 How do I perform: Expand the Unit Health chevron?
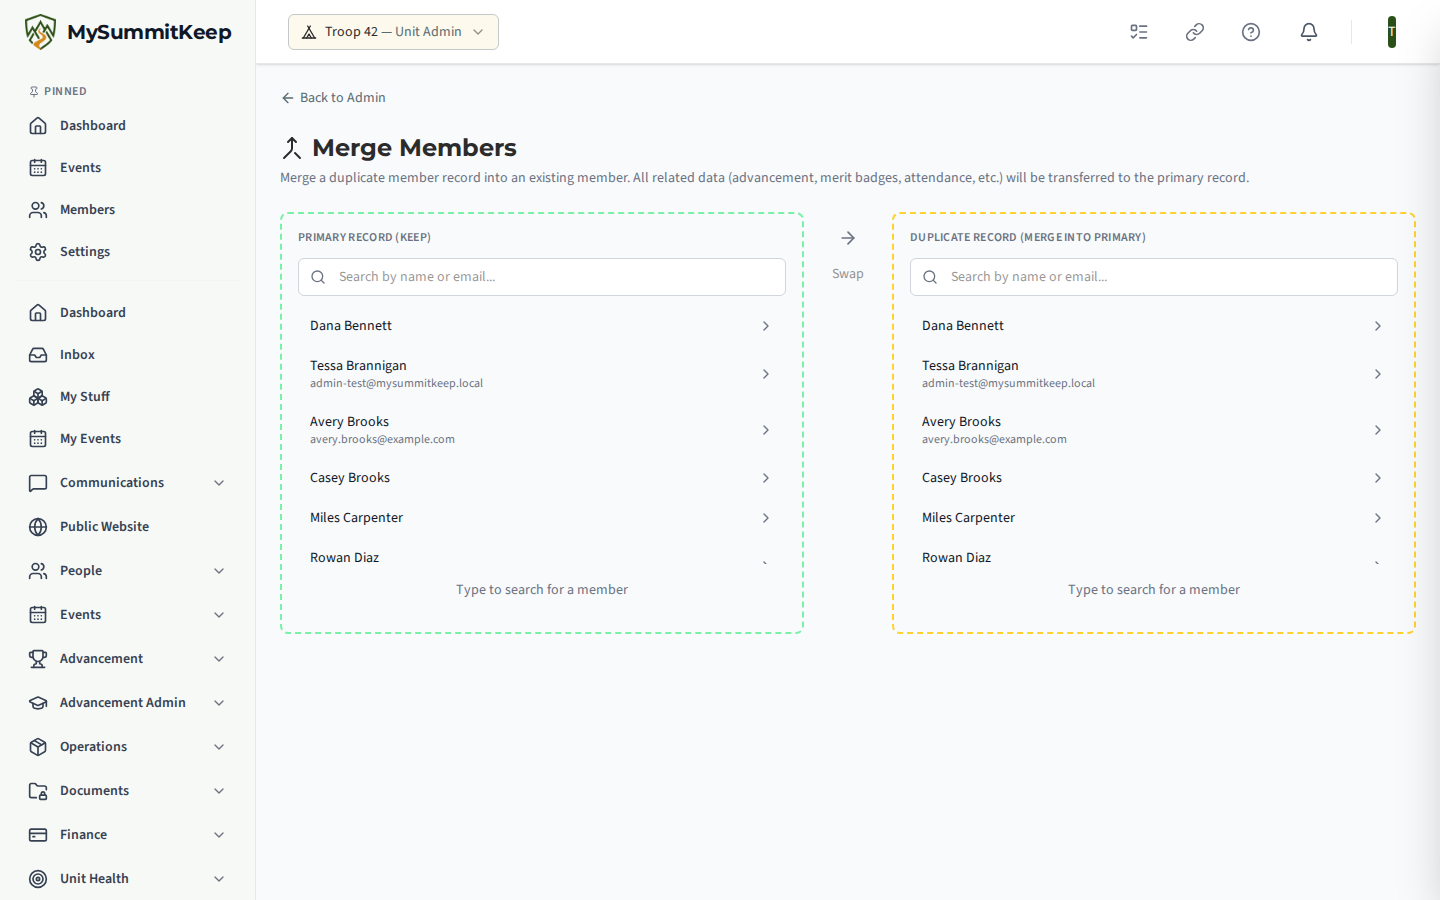click(219, 879)
